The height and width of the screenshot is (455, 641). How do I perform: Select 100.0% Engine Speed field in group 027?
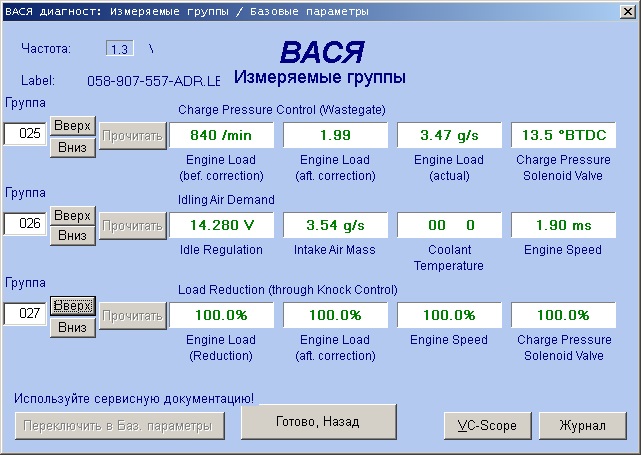tap(449, 315)
